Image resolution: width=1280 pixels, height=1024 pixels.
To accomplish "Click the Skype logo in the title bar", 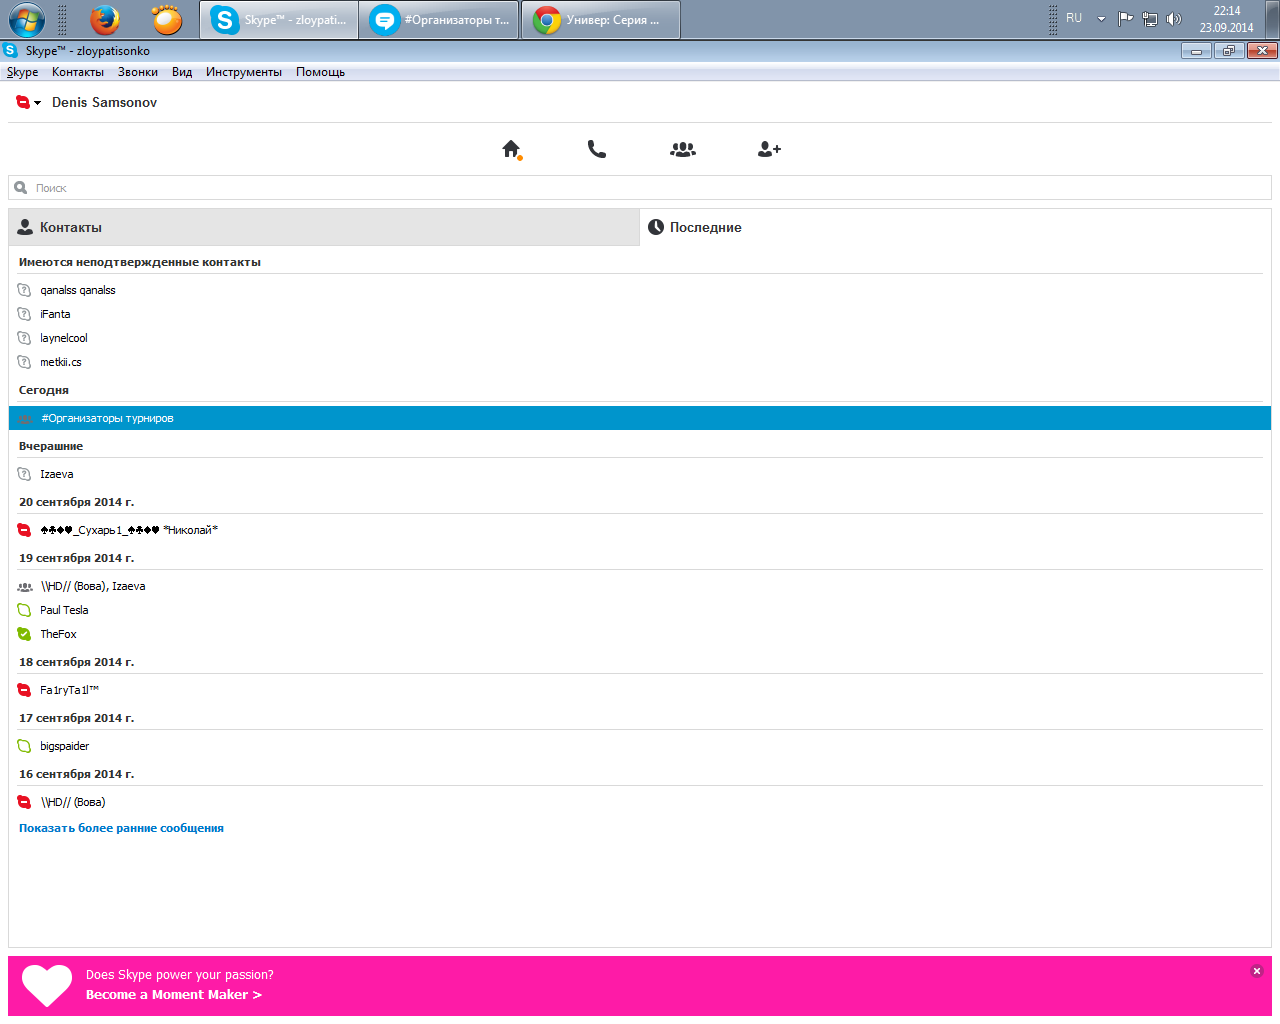I will point(10,50).
